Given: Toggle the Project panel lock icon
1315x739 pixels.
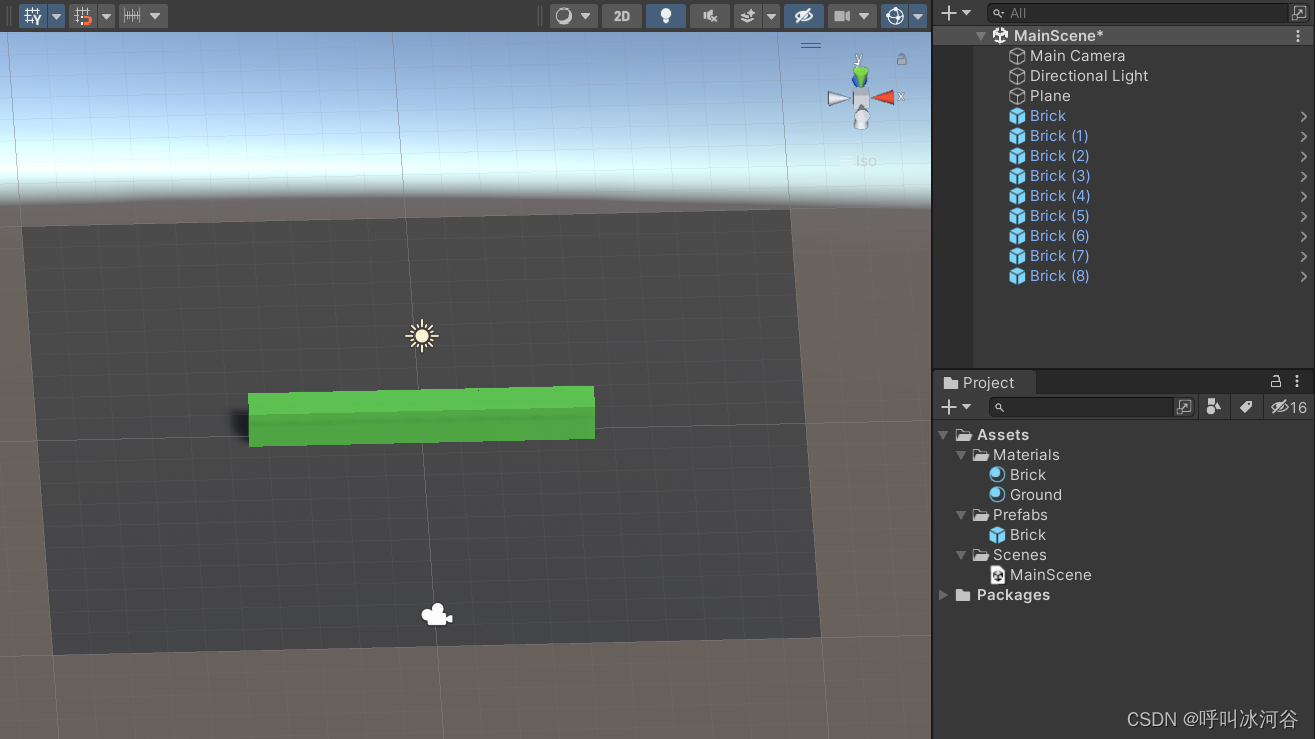Looking at the screenshot, I should click(1276, 381).
